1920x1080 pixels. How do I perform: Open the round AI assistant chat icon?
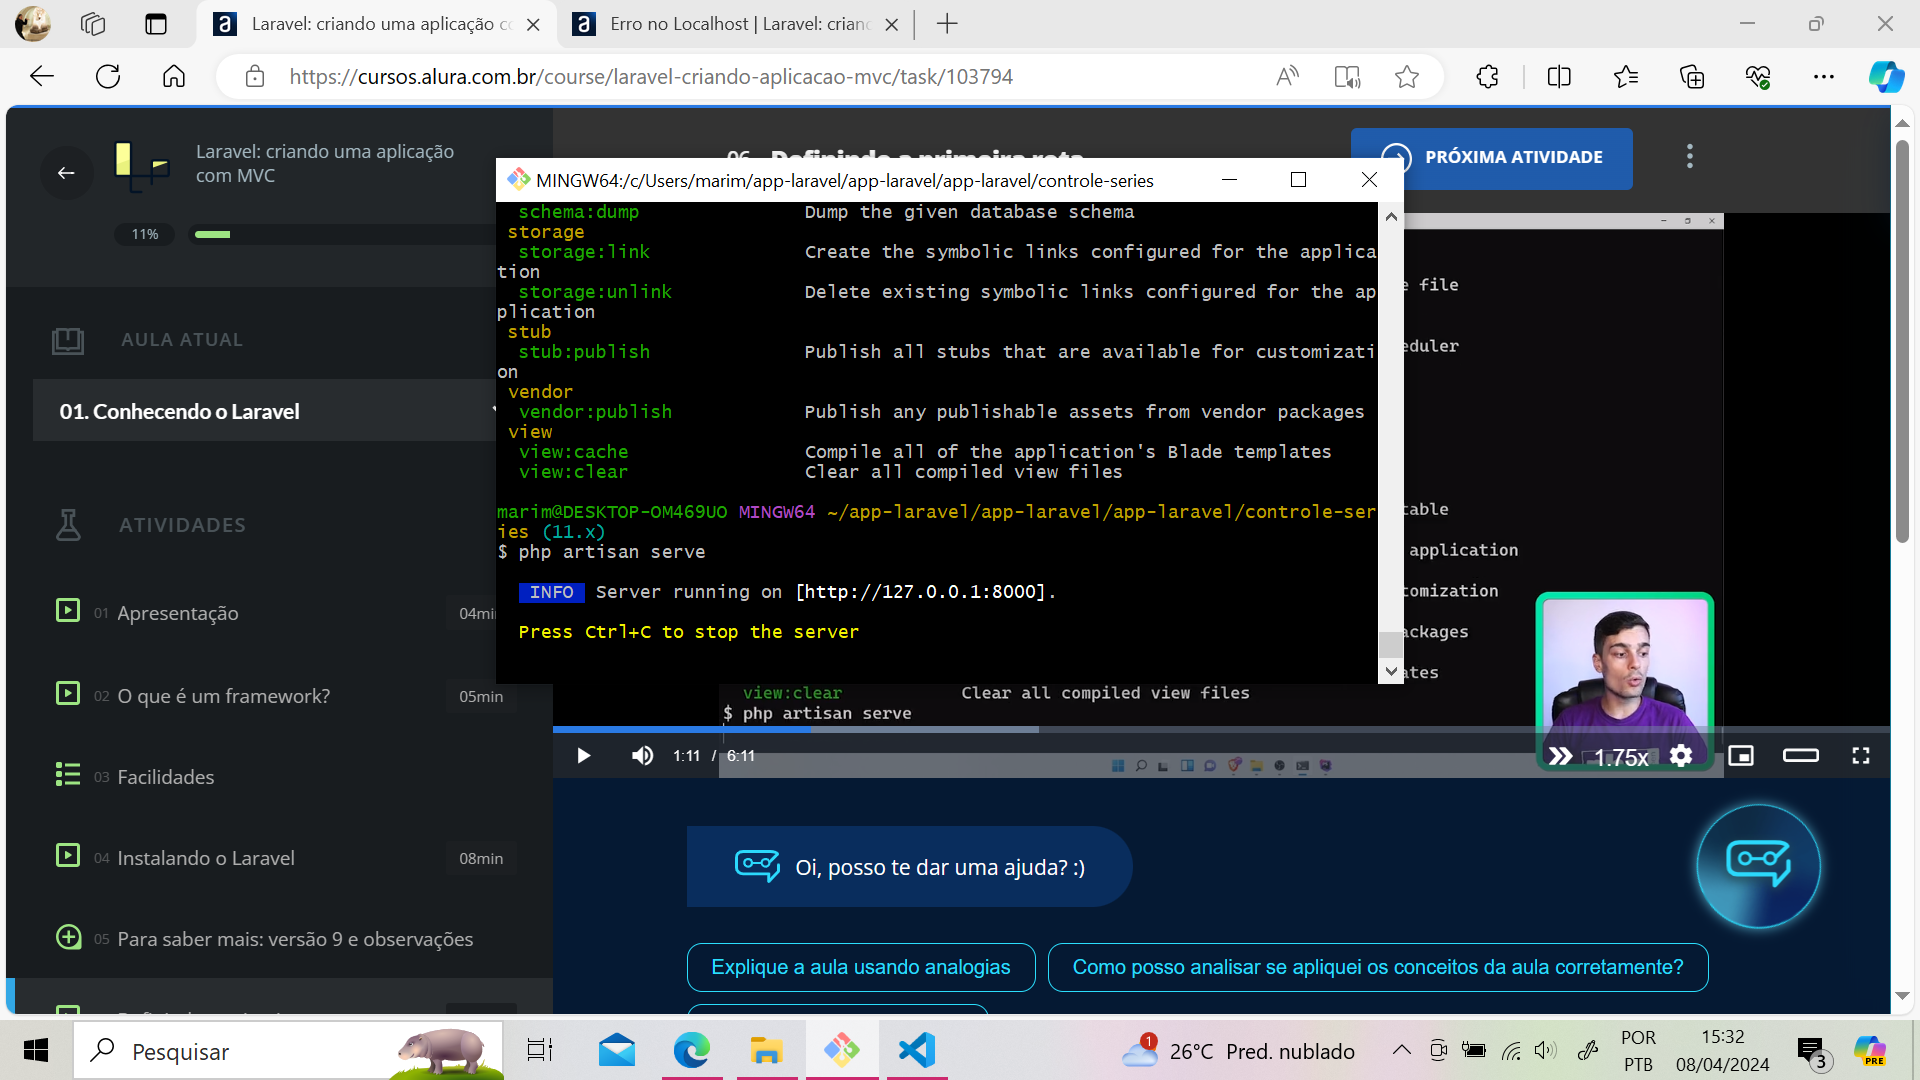coord(1759,866)
